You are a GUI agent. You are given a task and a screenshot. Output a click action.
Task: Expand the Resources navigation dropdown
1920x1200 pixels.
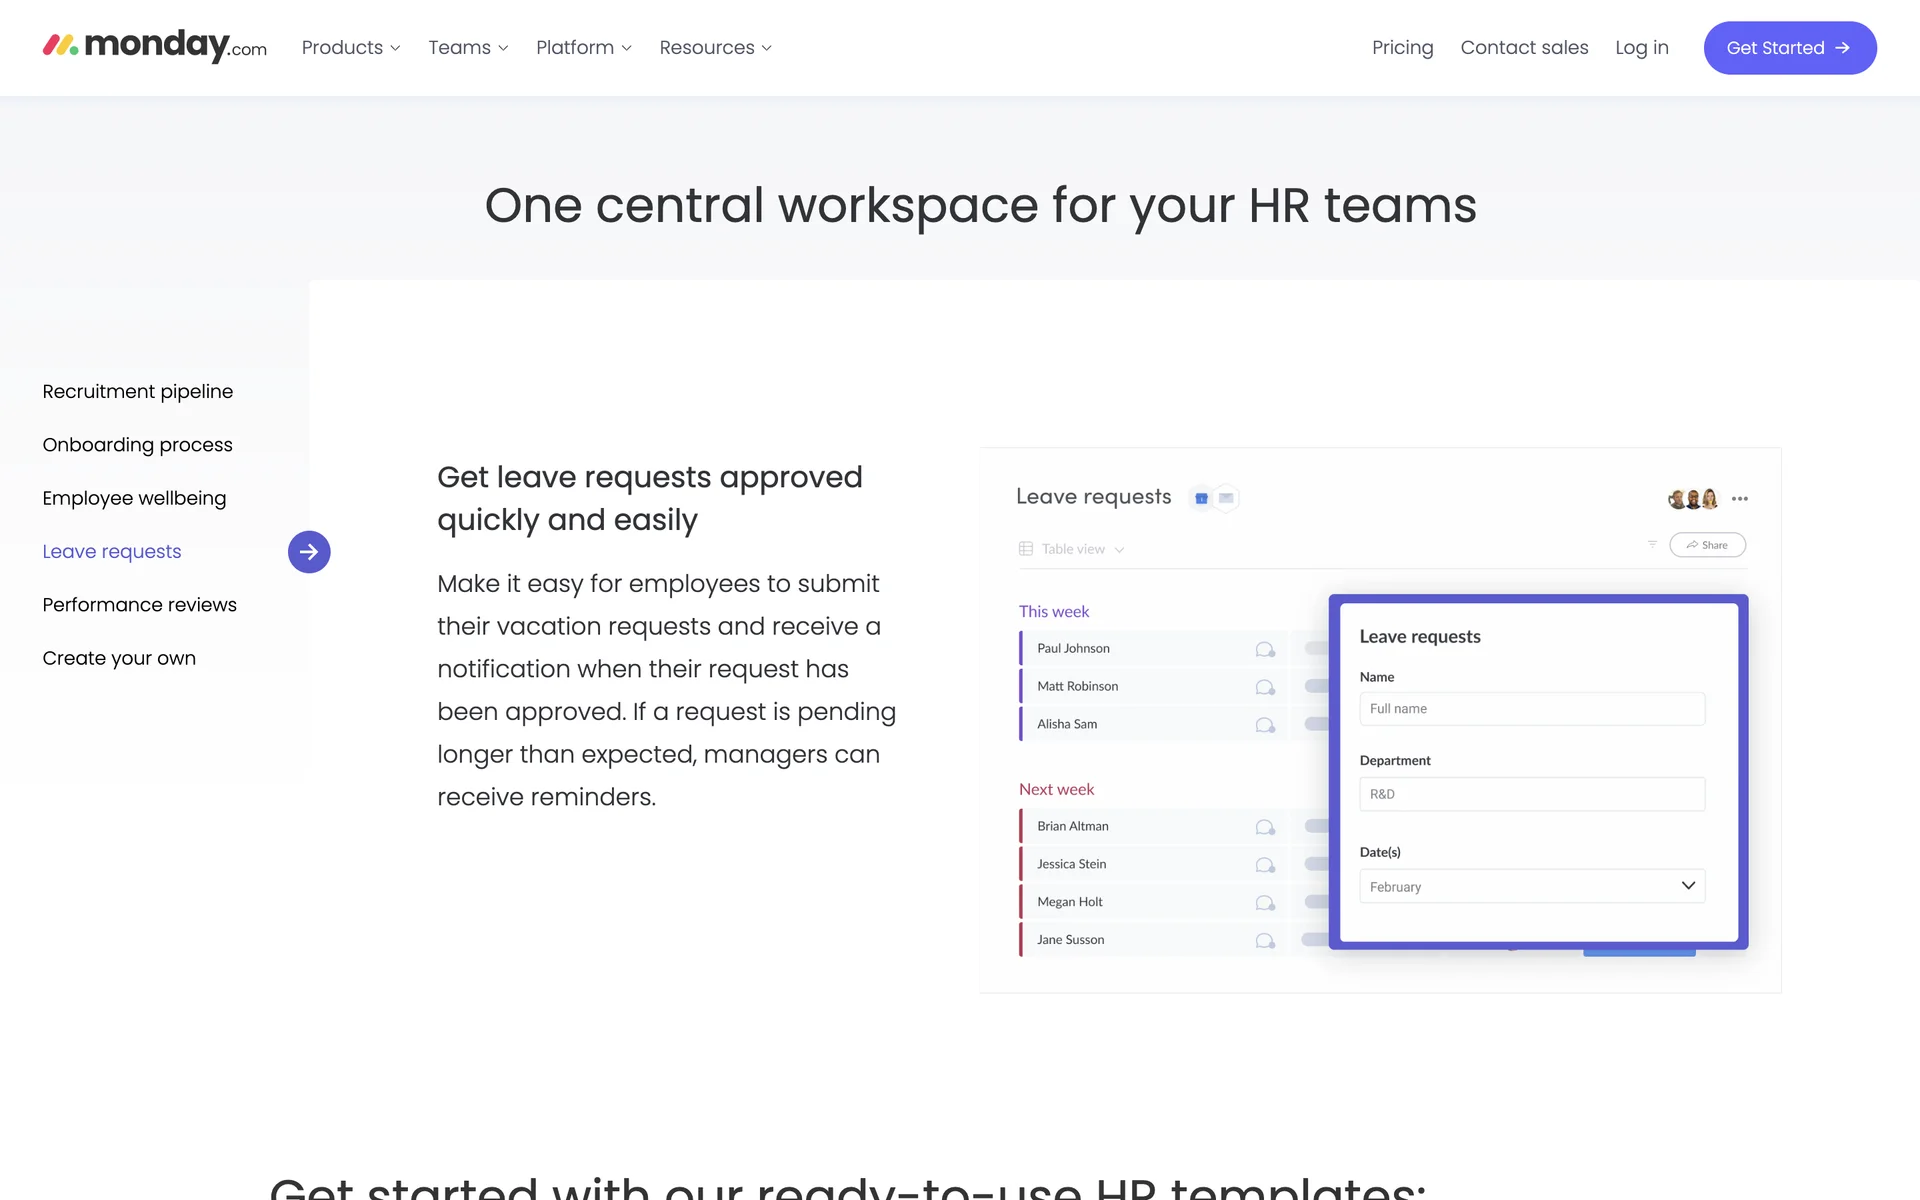[x=715, y=48]
